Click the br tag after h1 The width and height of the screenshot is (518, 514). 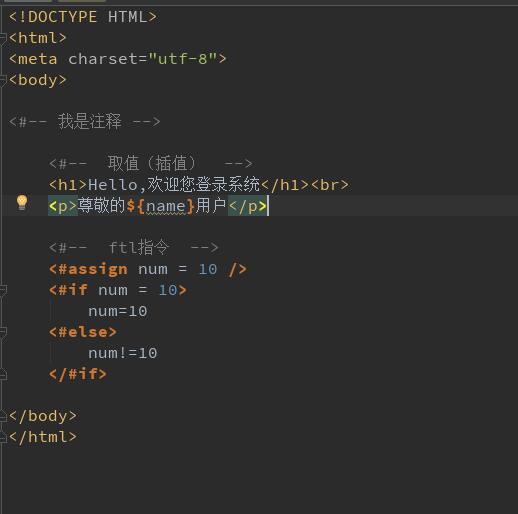click(x=330, y=185)
